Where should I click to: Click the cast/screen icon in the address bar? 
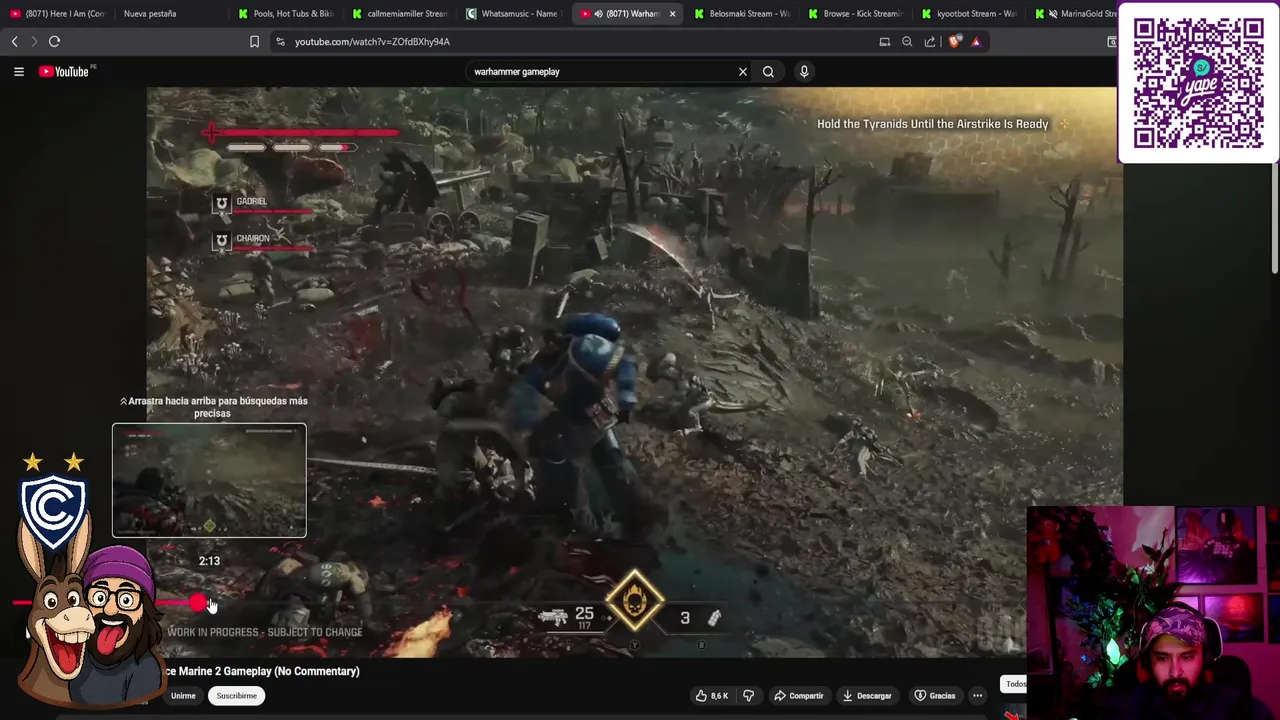tap(884, 42)
